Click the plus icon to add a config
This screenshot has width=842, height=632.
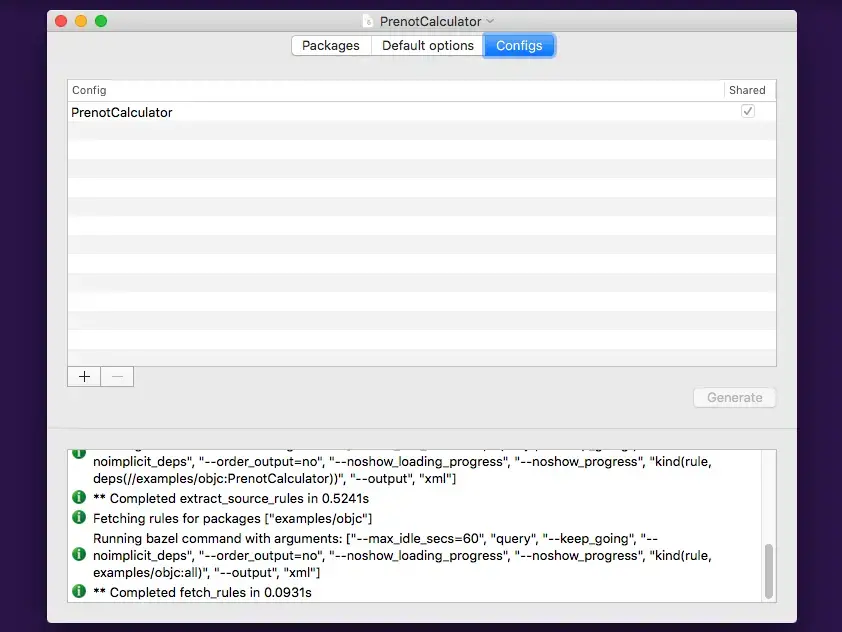pyautogui.click(x=84, y=376)
